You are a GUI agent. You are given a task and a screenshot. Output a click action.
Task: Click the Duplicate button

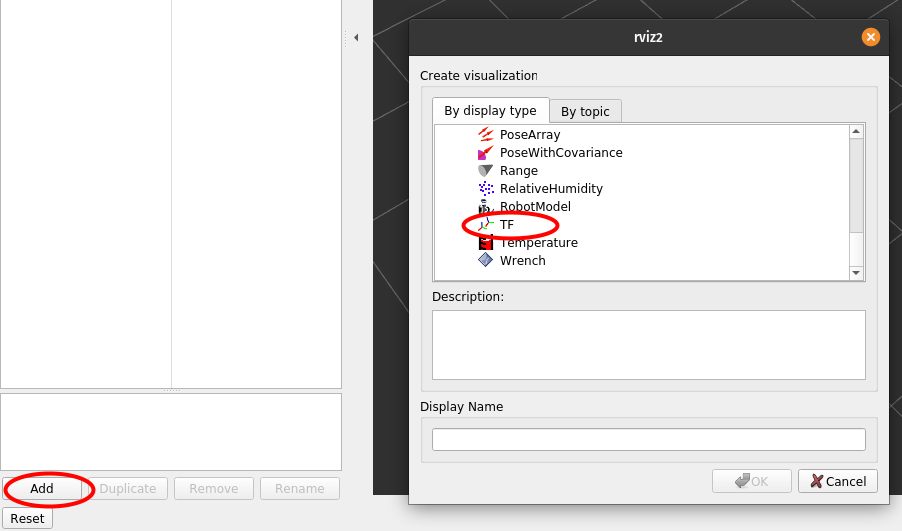point(128,488)
